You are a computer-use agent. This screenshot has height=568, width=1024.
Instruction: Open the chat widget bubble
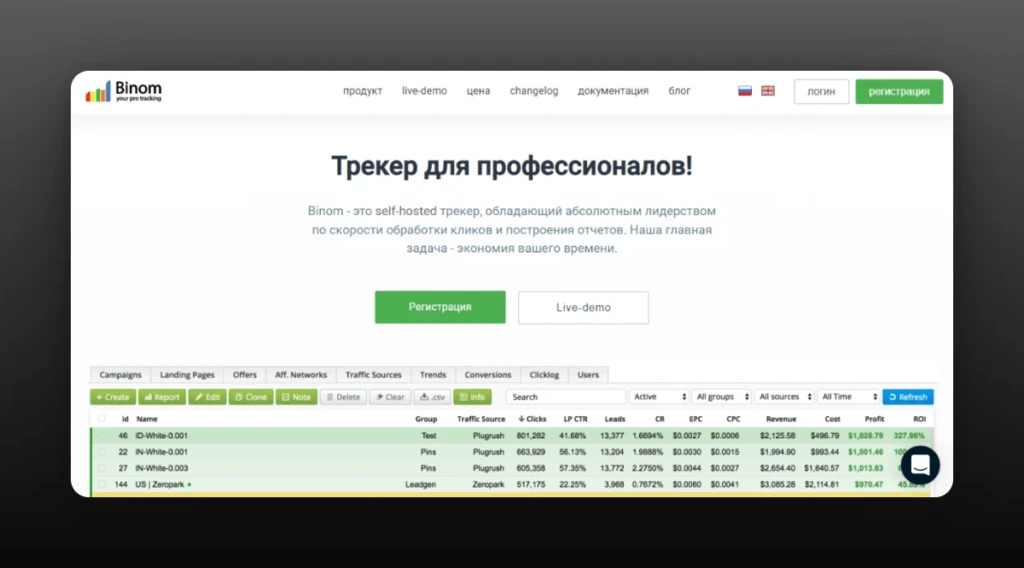pos(920,465)
